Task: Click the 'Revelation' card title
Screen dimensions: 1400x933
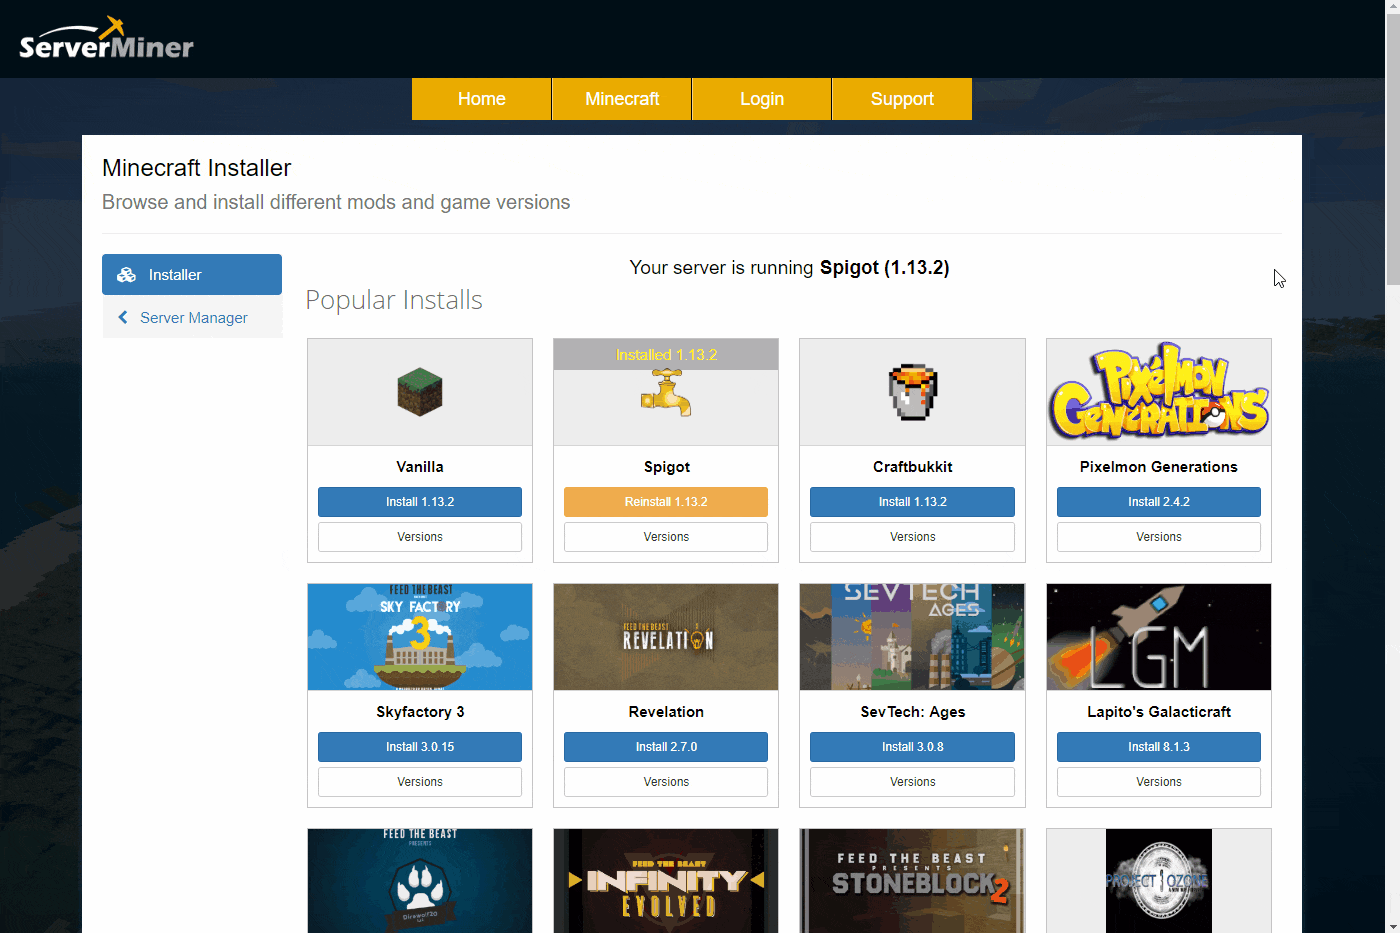Action: click(666, 712)
